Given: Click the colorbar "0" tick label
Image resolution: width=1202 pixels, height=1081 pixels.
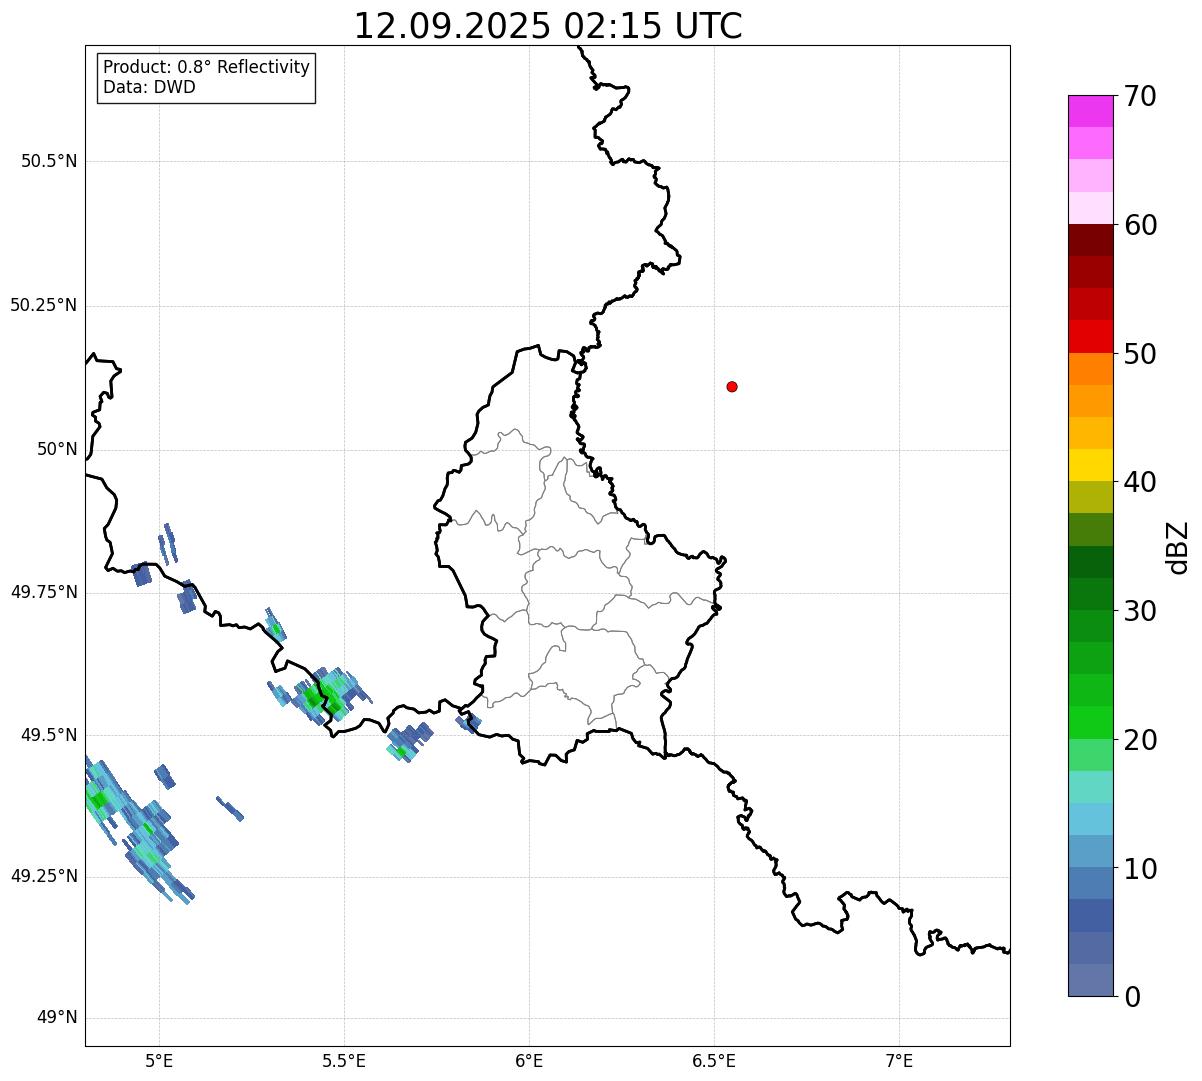Looking at the screenshot, I should [1132, 997].
